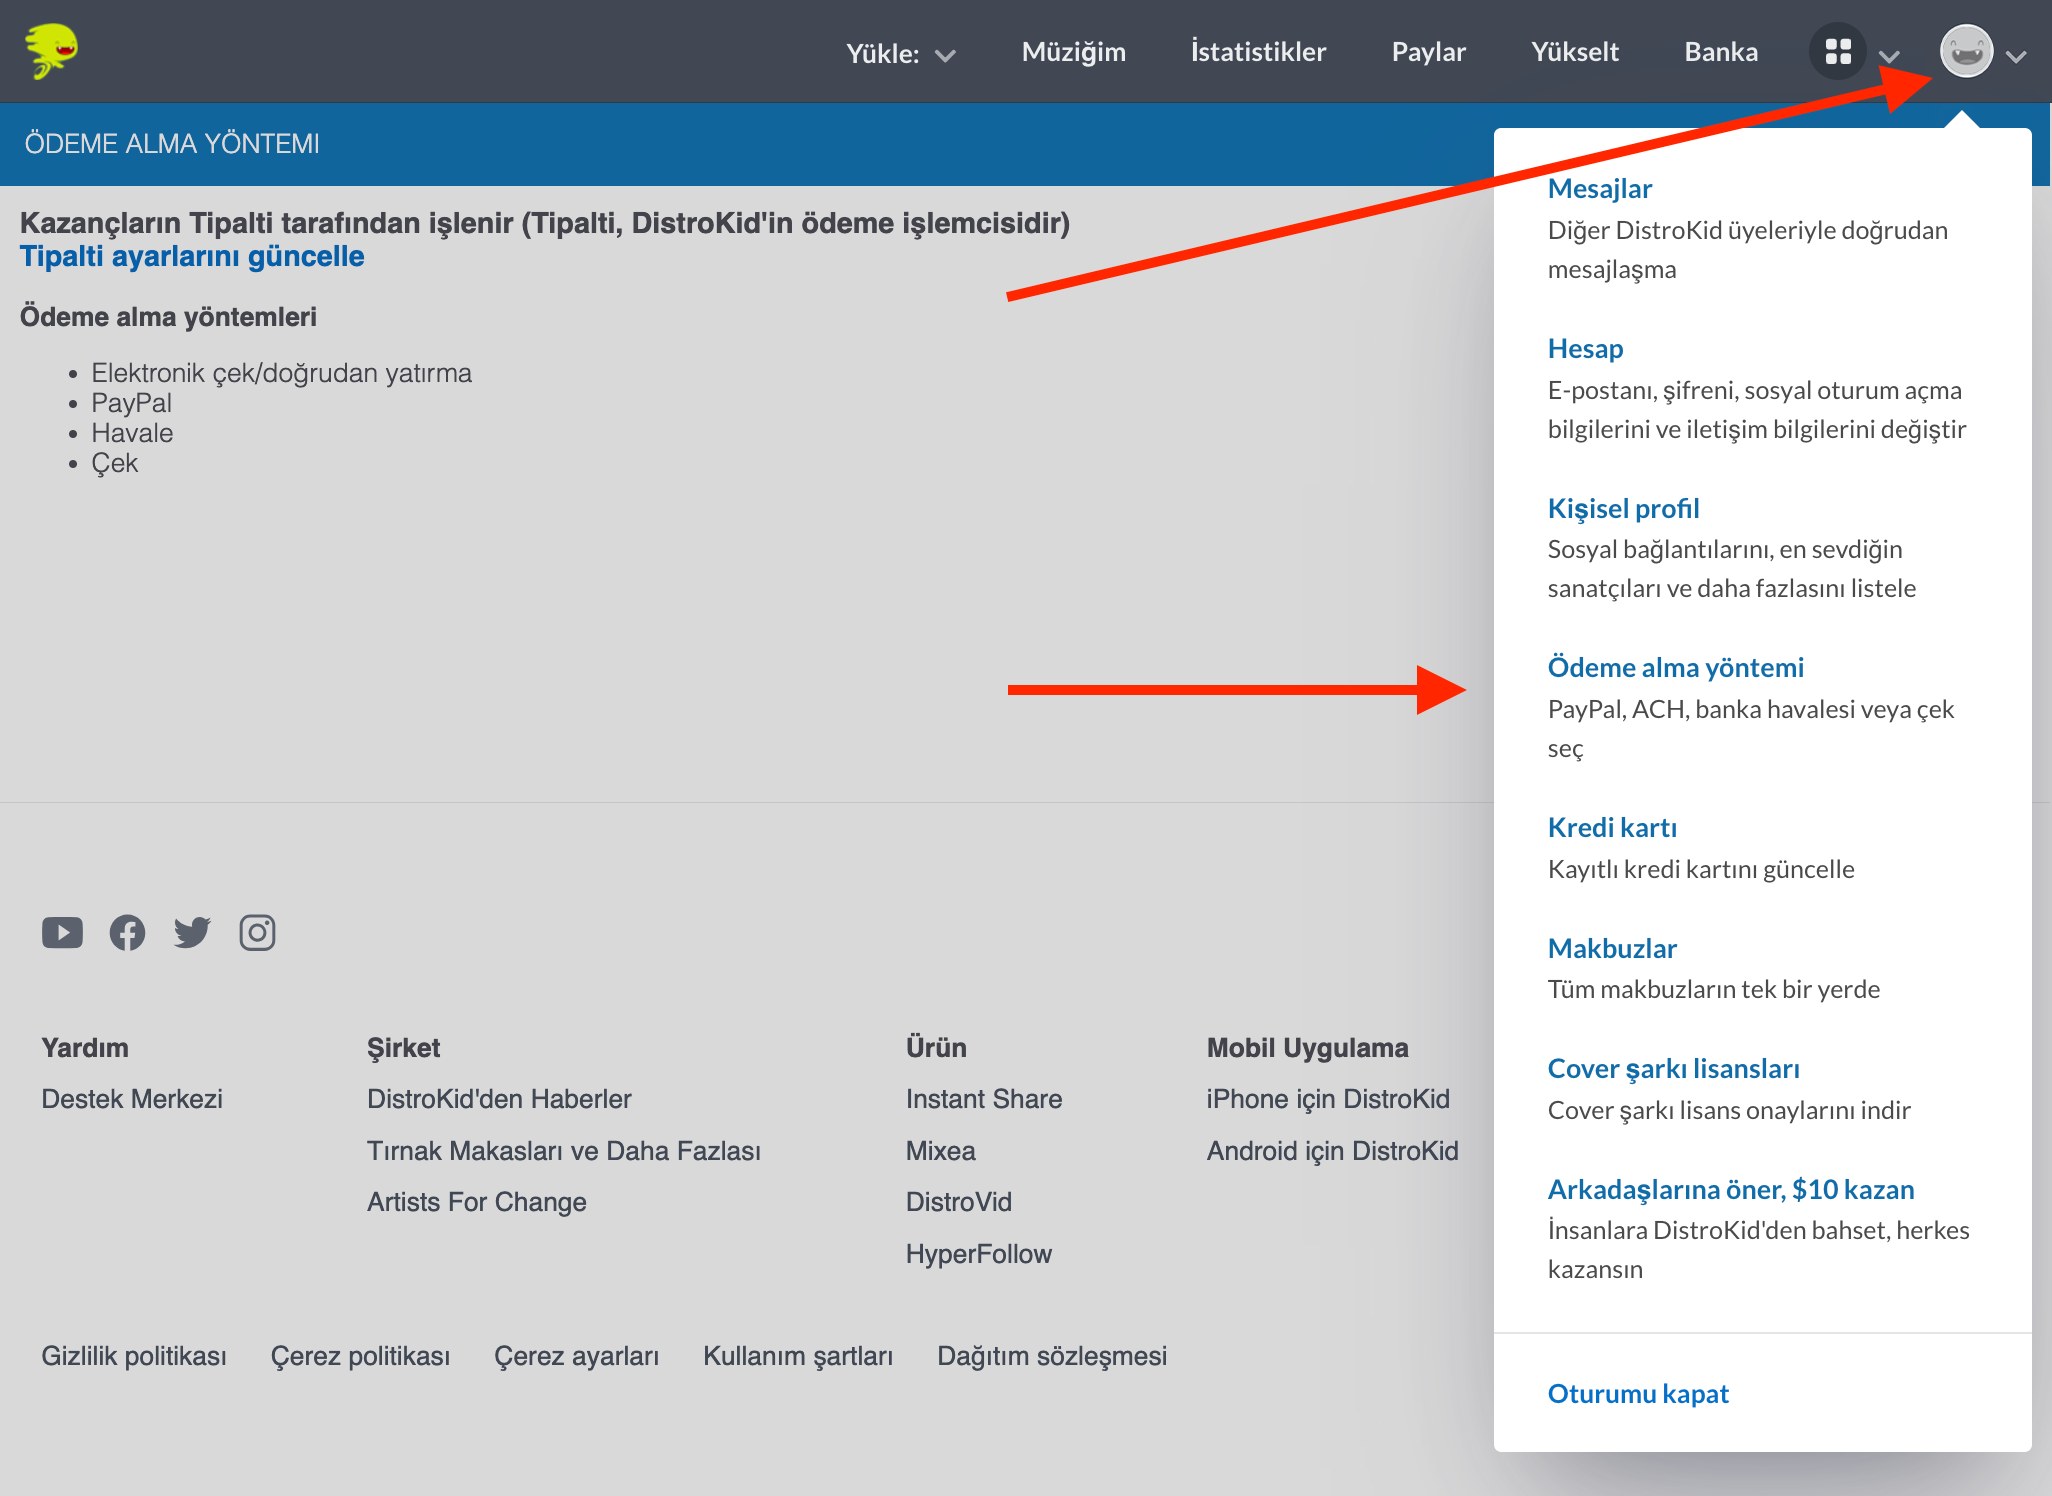Click the Havale list item text

132,433
